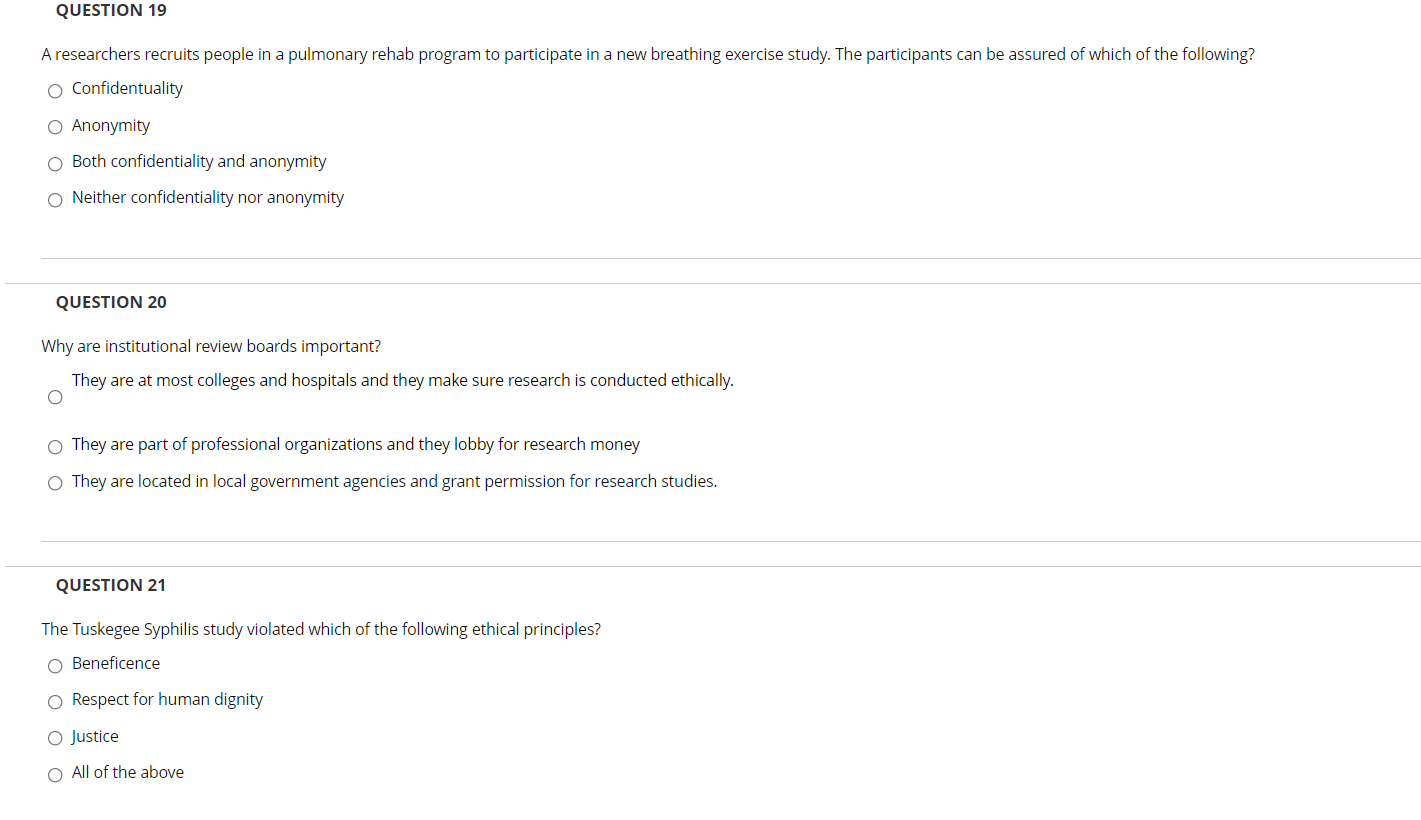
Task: Choose the option mentioning lobbying for research money
Action: pos(55,447)
